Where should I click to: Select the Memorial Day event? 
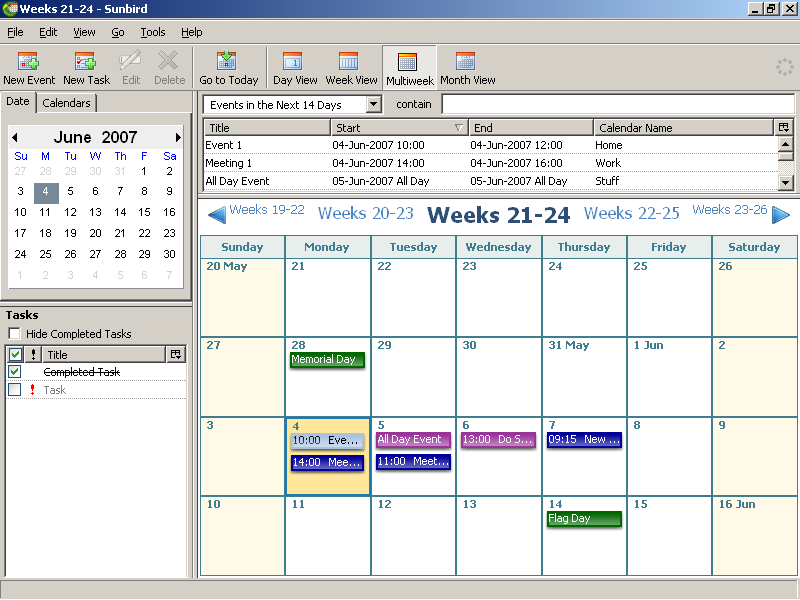pos(327,360)
